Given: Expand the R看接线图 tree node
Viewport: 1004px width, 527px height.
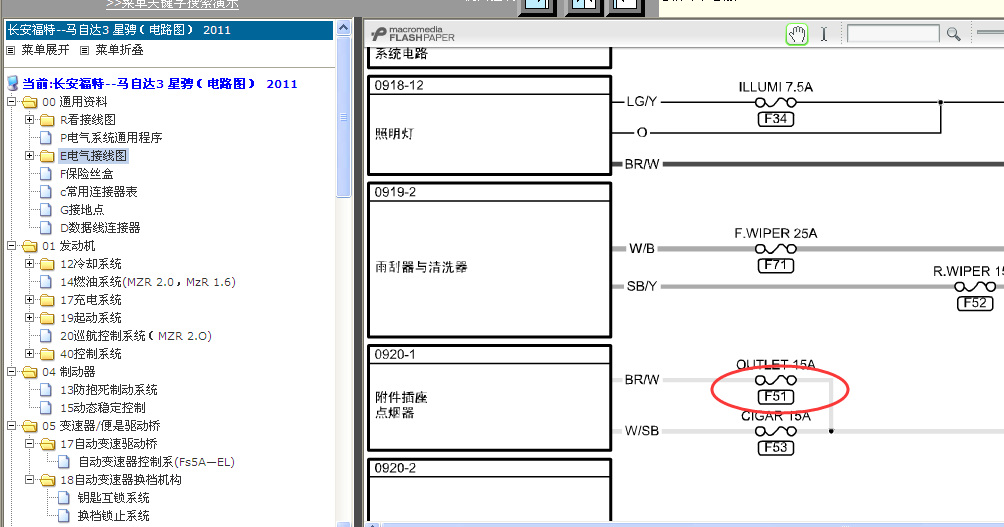Looking at the screenshot, I should click(29, 119).
